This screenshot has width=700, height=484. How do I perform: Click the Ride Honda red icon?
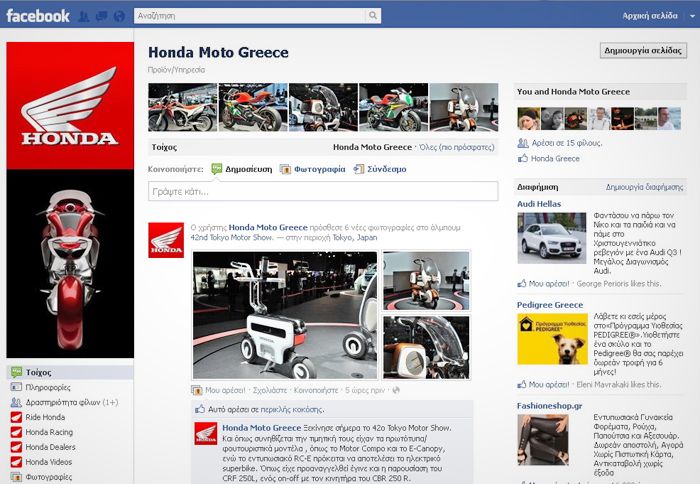(16, 417)
